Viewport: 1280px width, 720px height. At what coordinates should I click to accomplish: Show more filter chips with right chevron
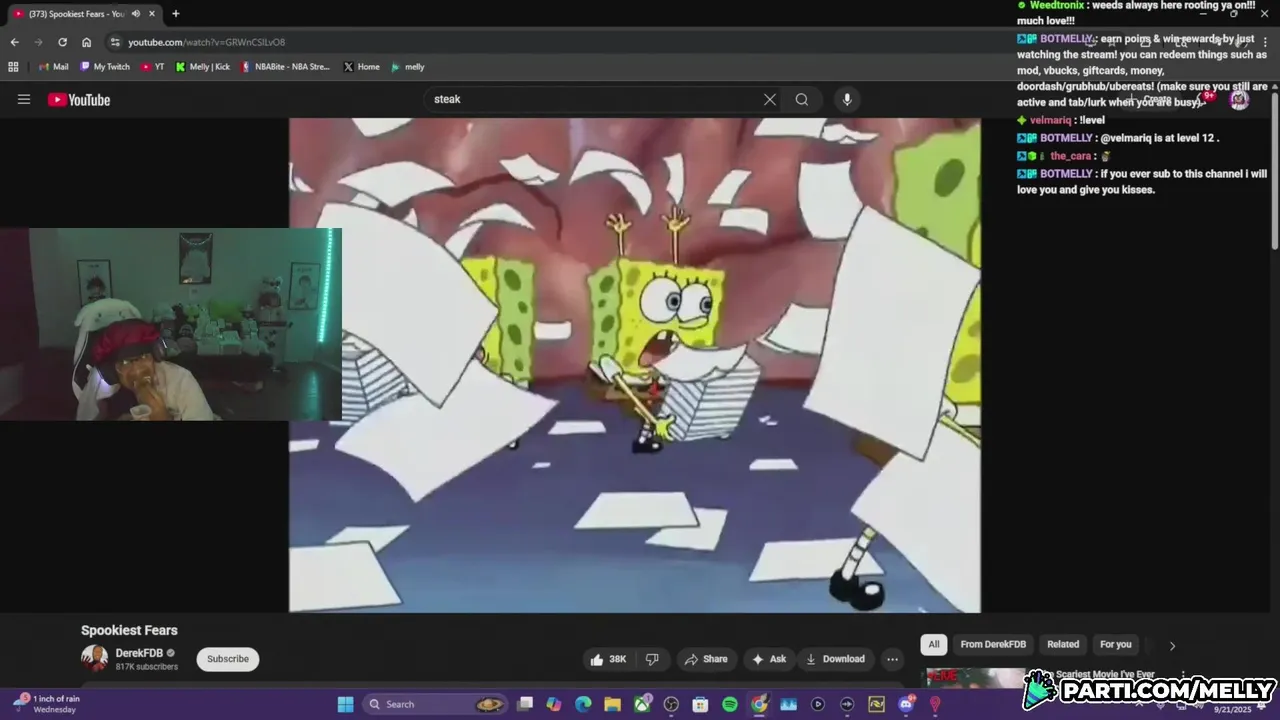click(1172, 645)
